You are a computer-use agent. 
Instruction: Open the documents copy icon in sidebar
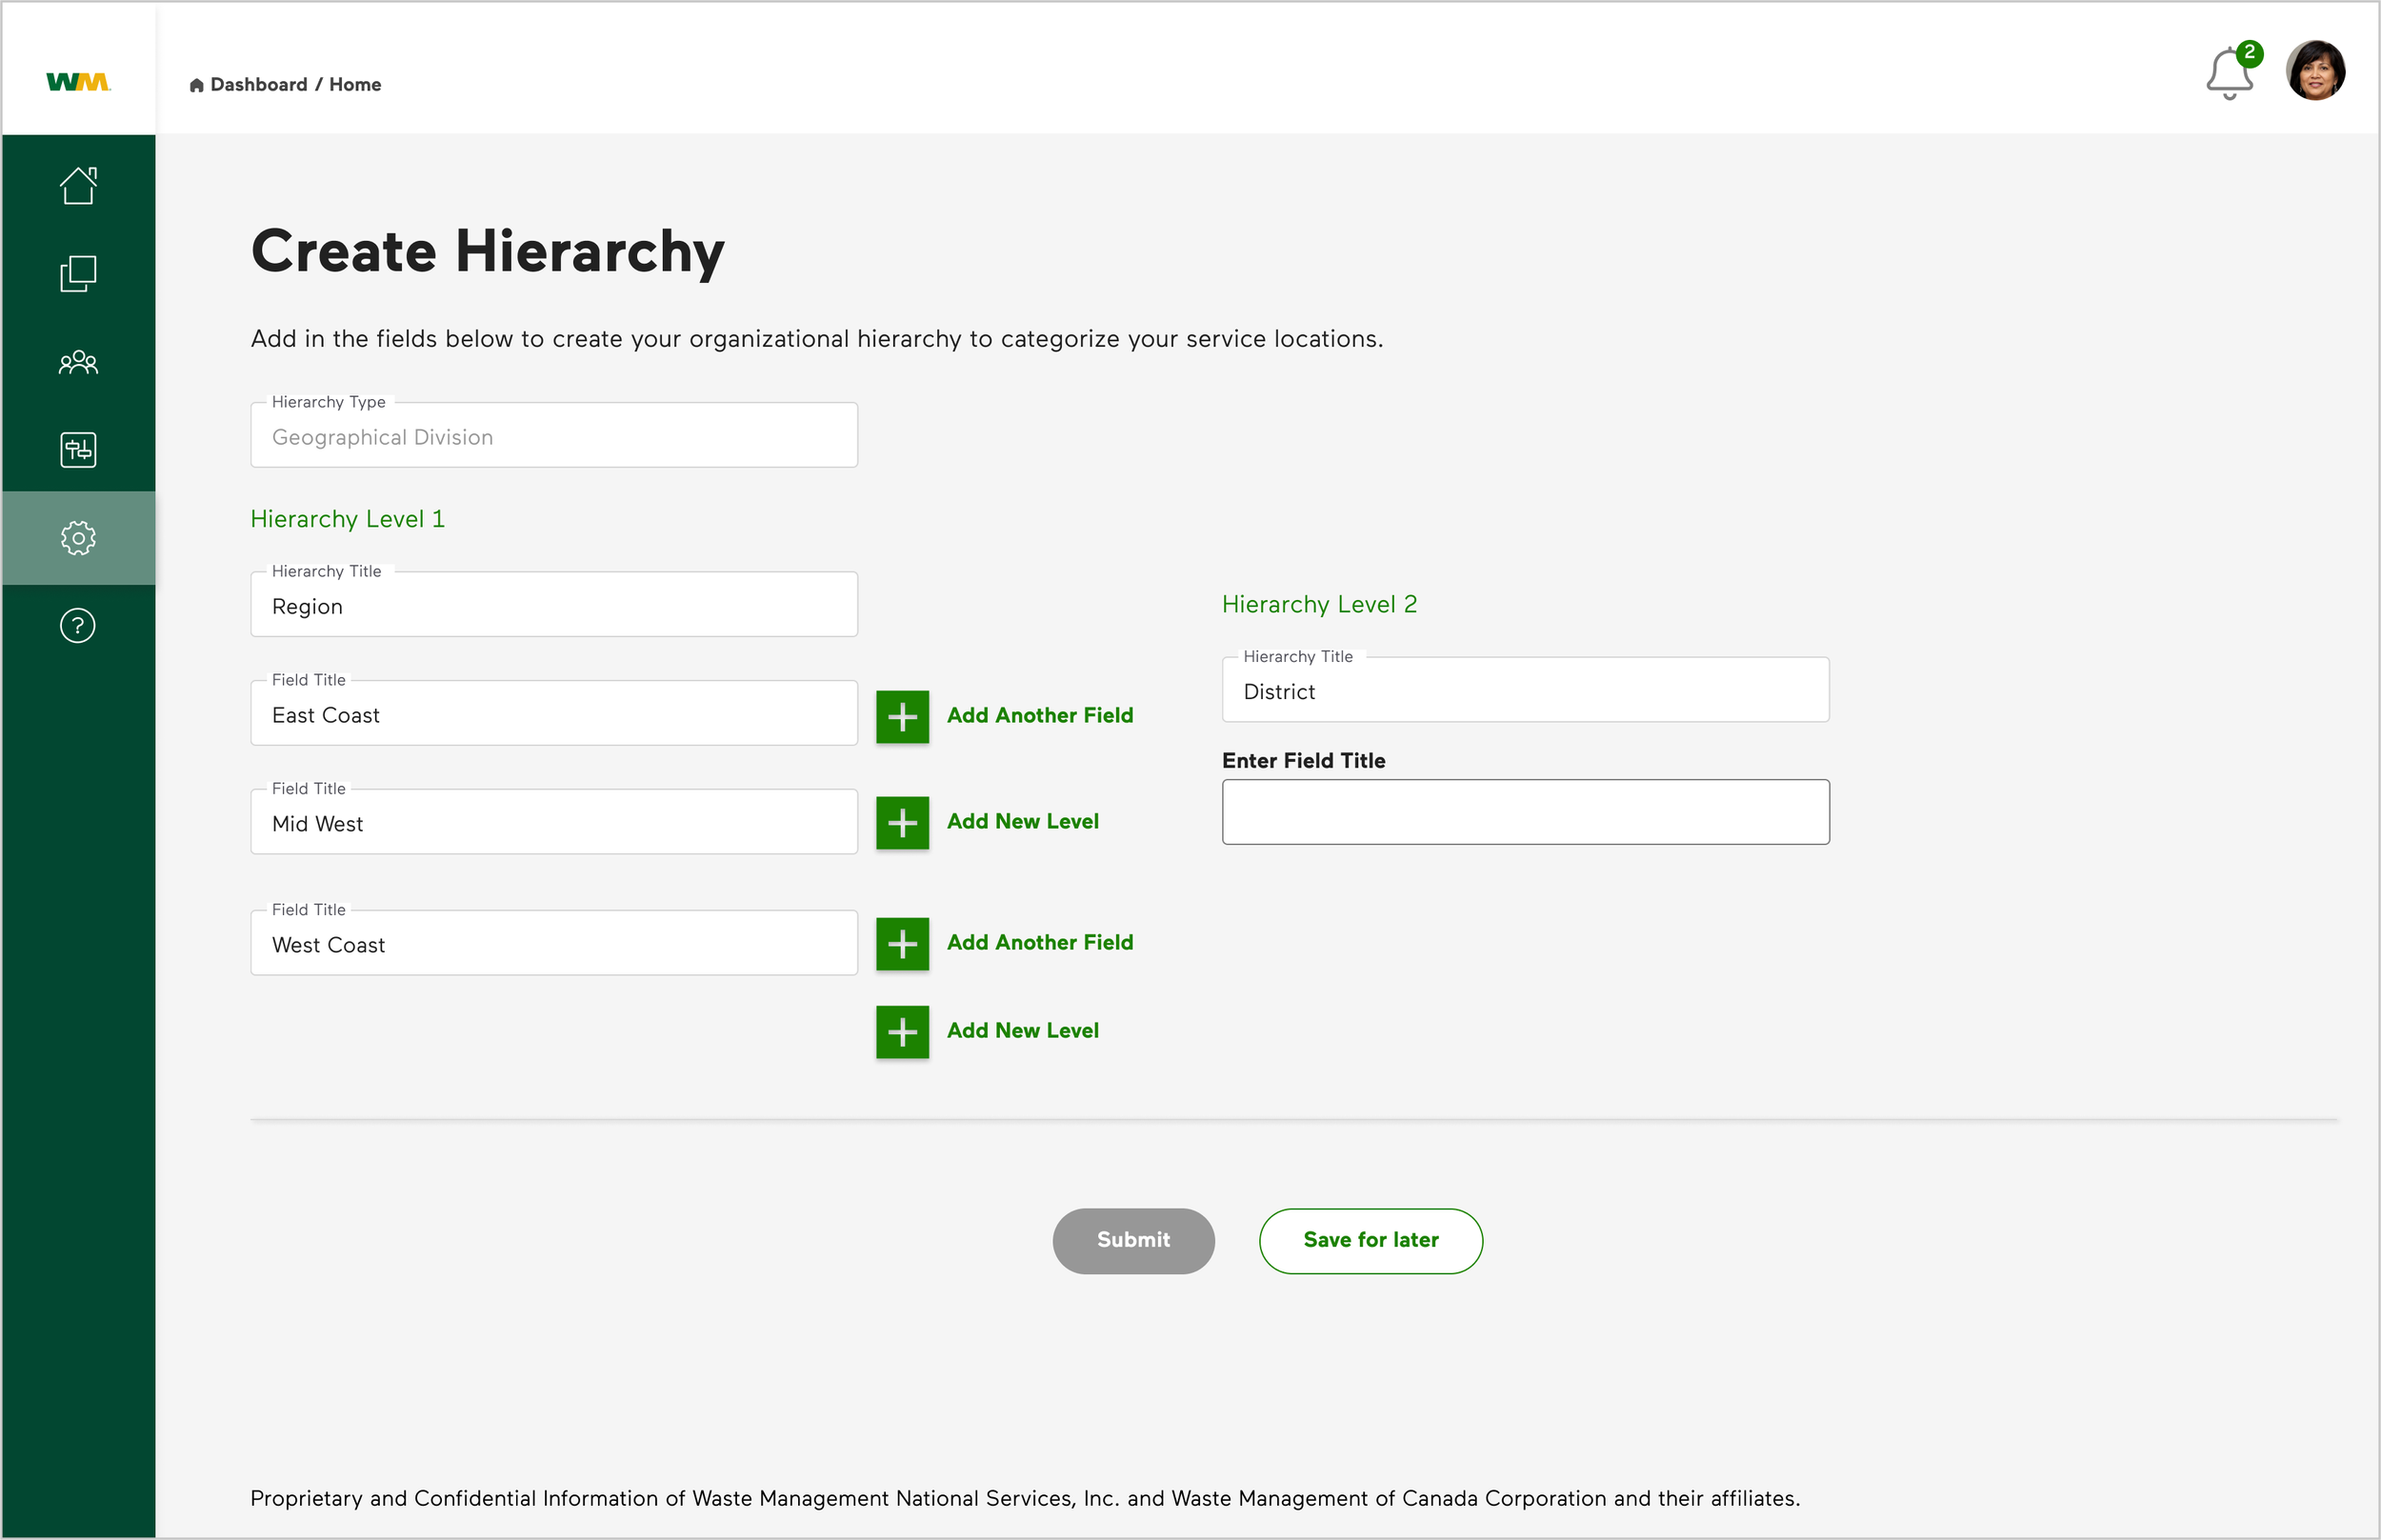pyautogui.click(x=78, y=274)
